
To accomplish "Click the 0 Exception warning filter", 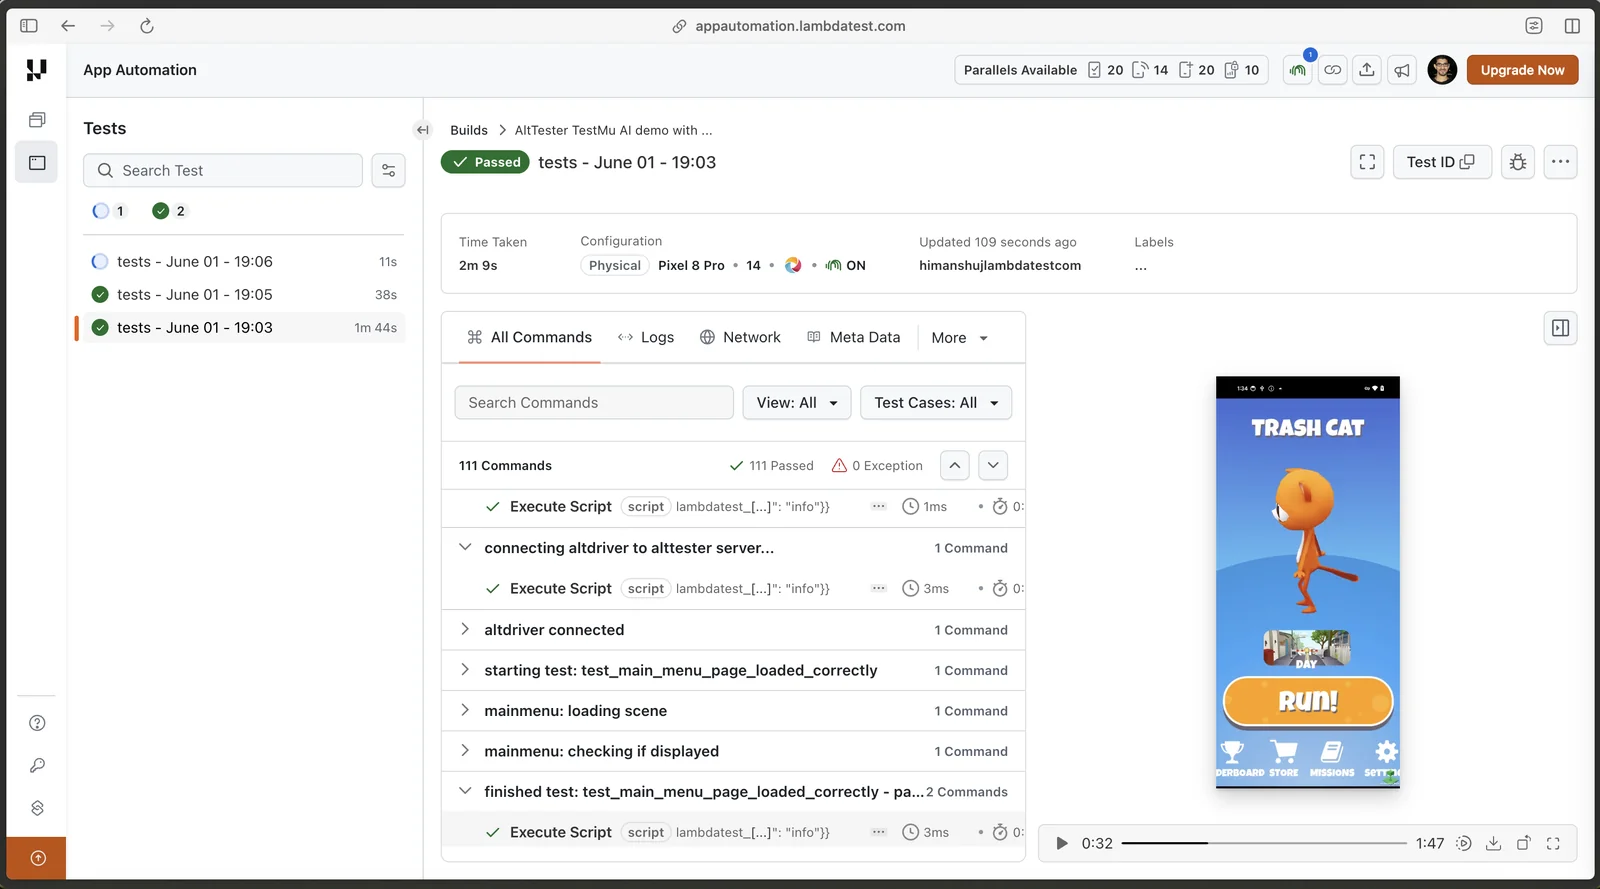I will coord(877,466).
